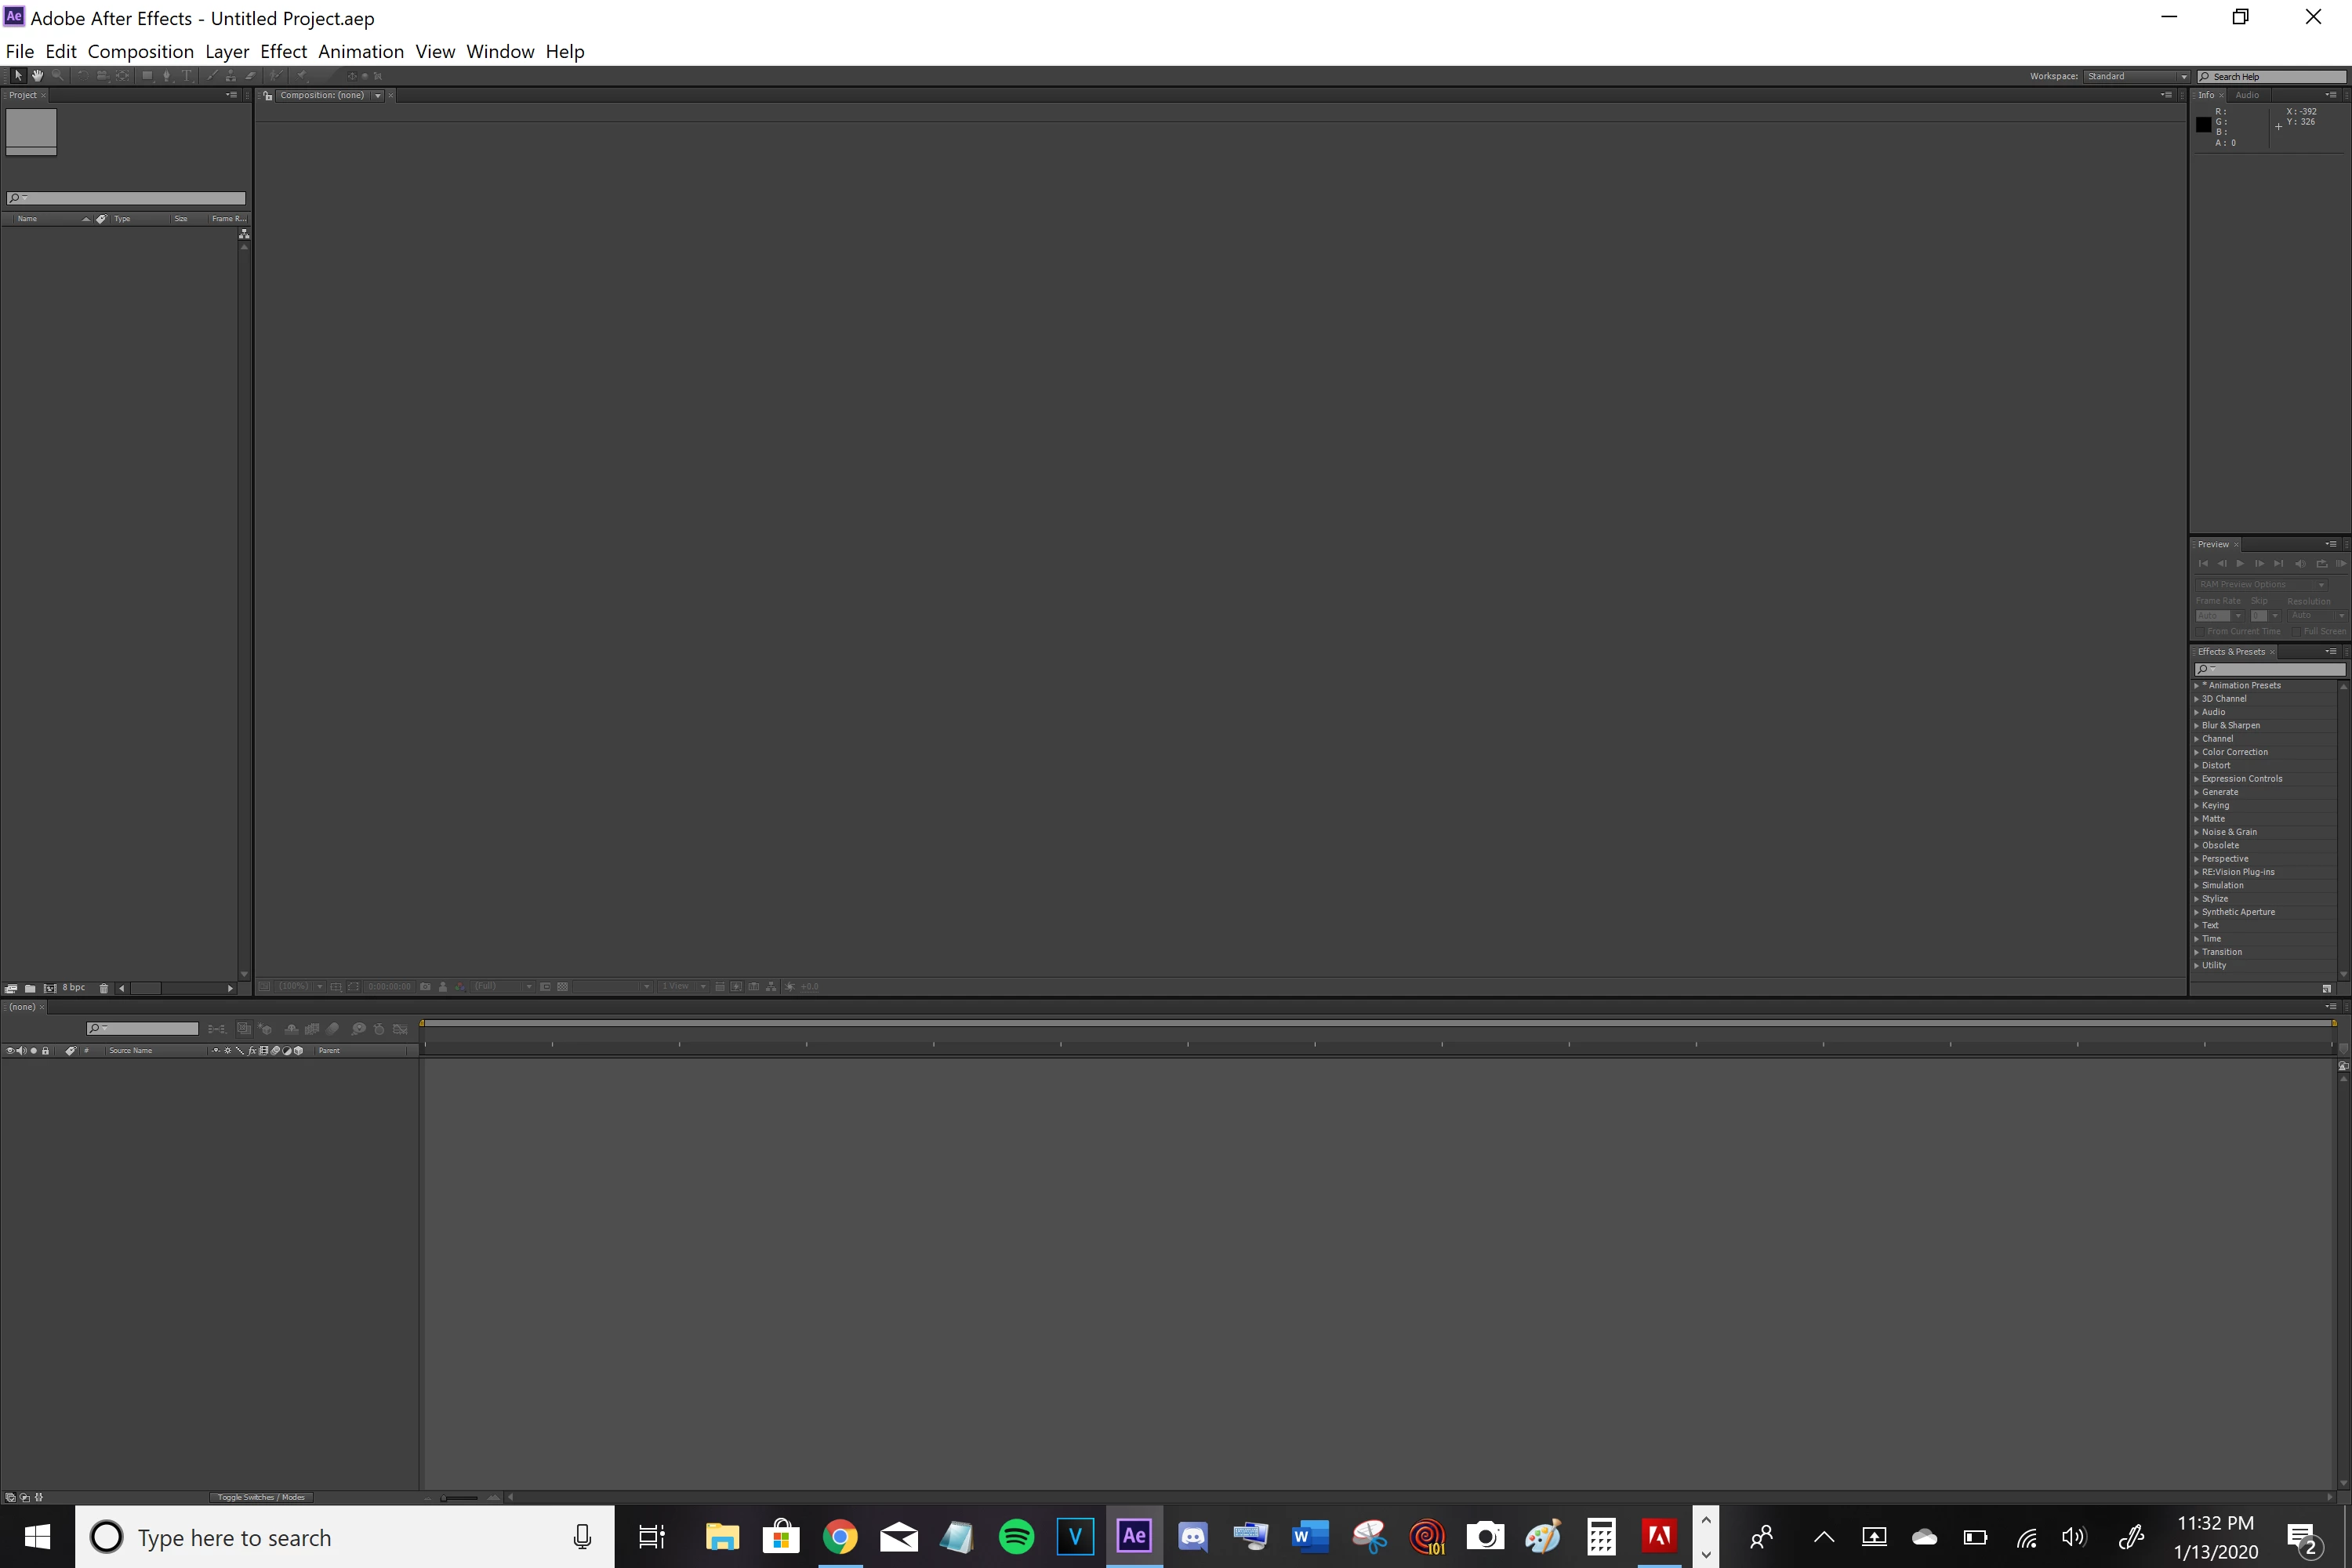This screenshot has height=1568, width=2352.
Task: Select the Pen tool
Action: click(167, 76)
